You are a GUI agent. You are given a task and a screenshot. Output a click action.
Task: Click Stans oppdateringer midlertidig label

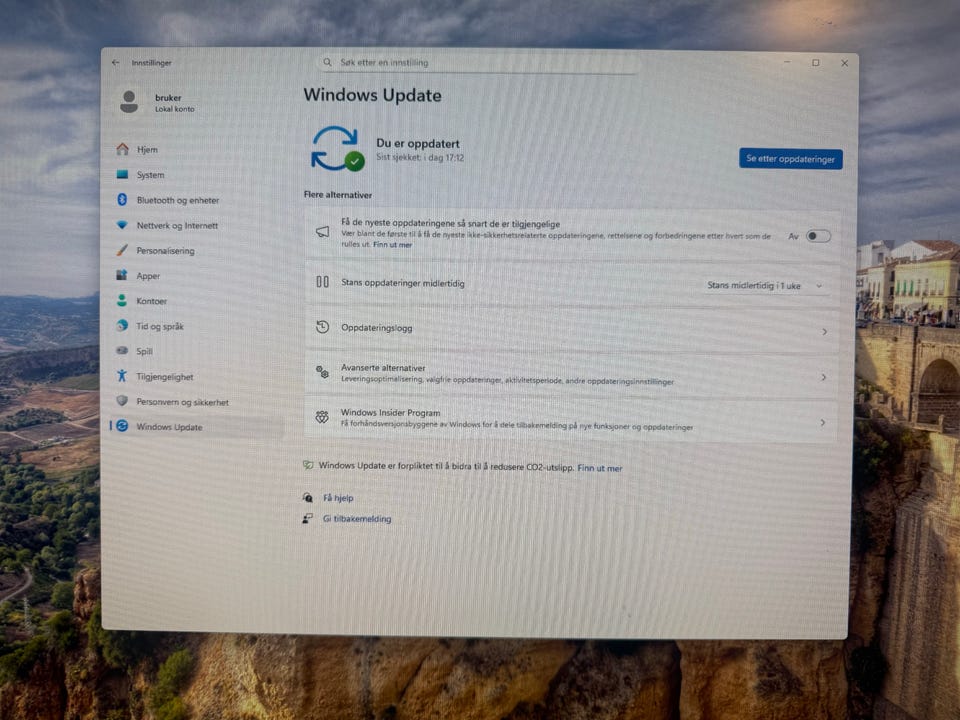coord(402,283)
